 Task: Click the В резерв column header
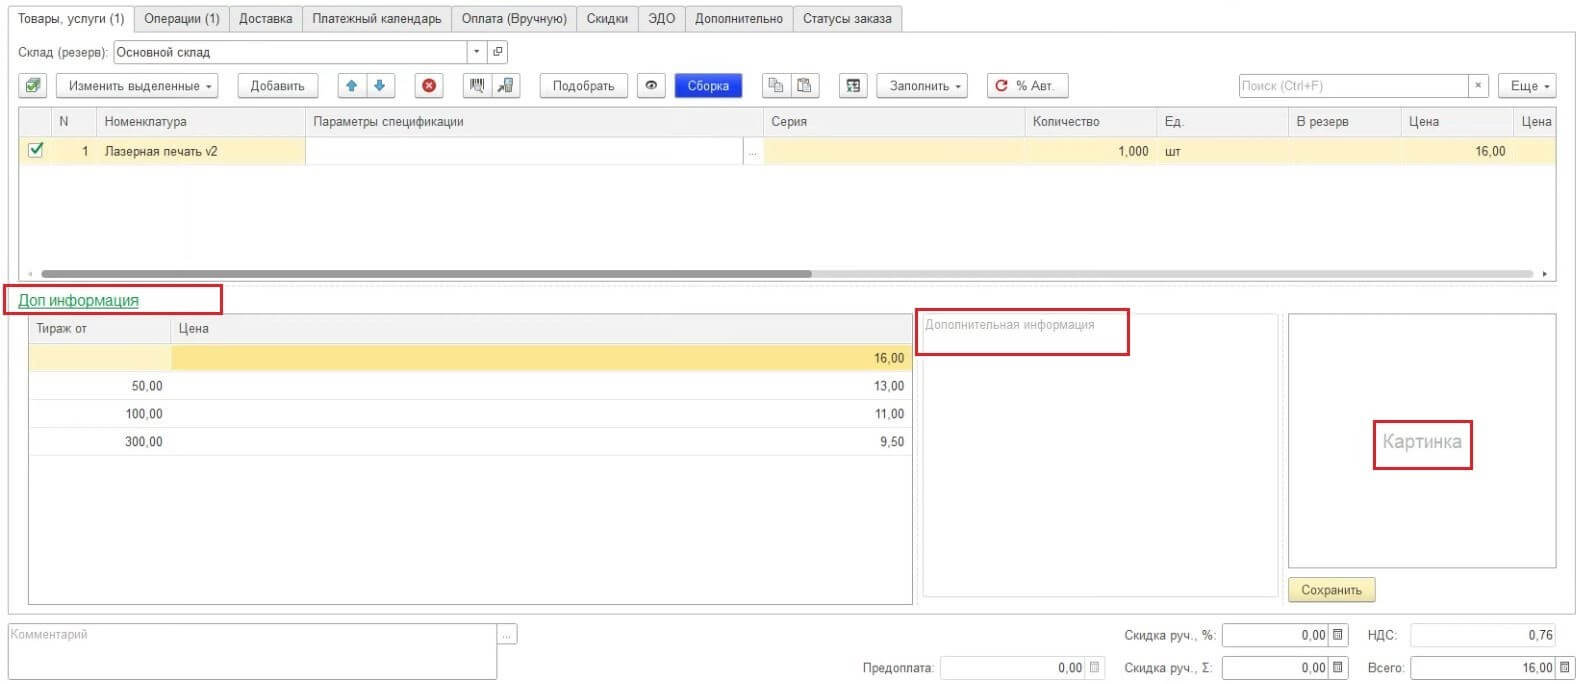[x=1344, y=122]
